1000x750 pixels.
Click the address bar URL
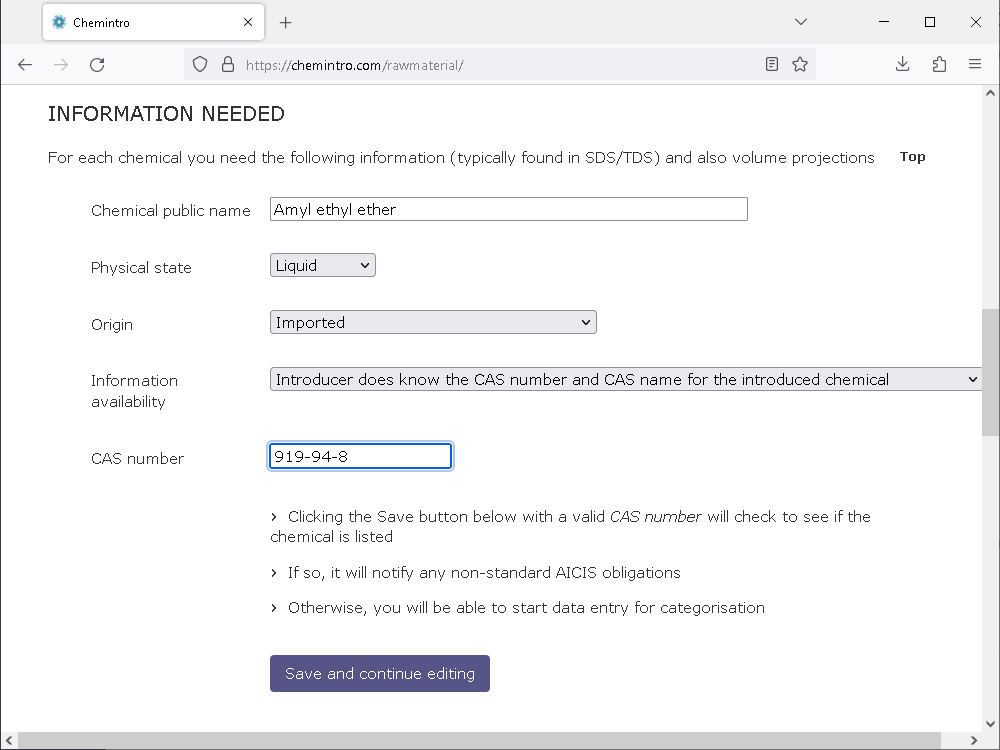[x=355, y=65]
